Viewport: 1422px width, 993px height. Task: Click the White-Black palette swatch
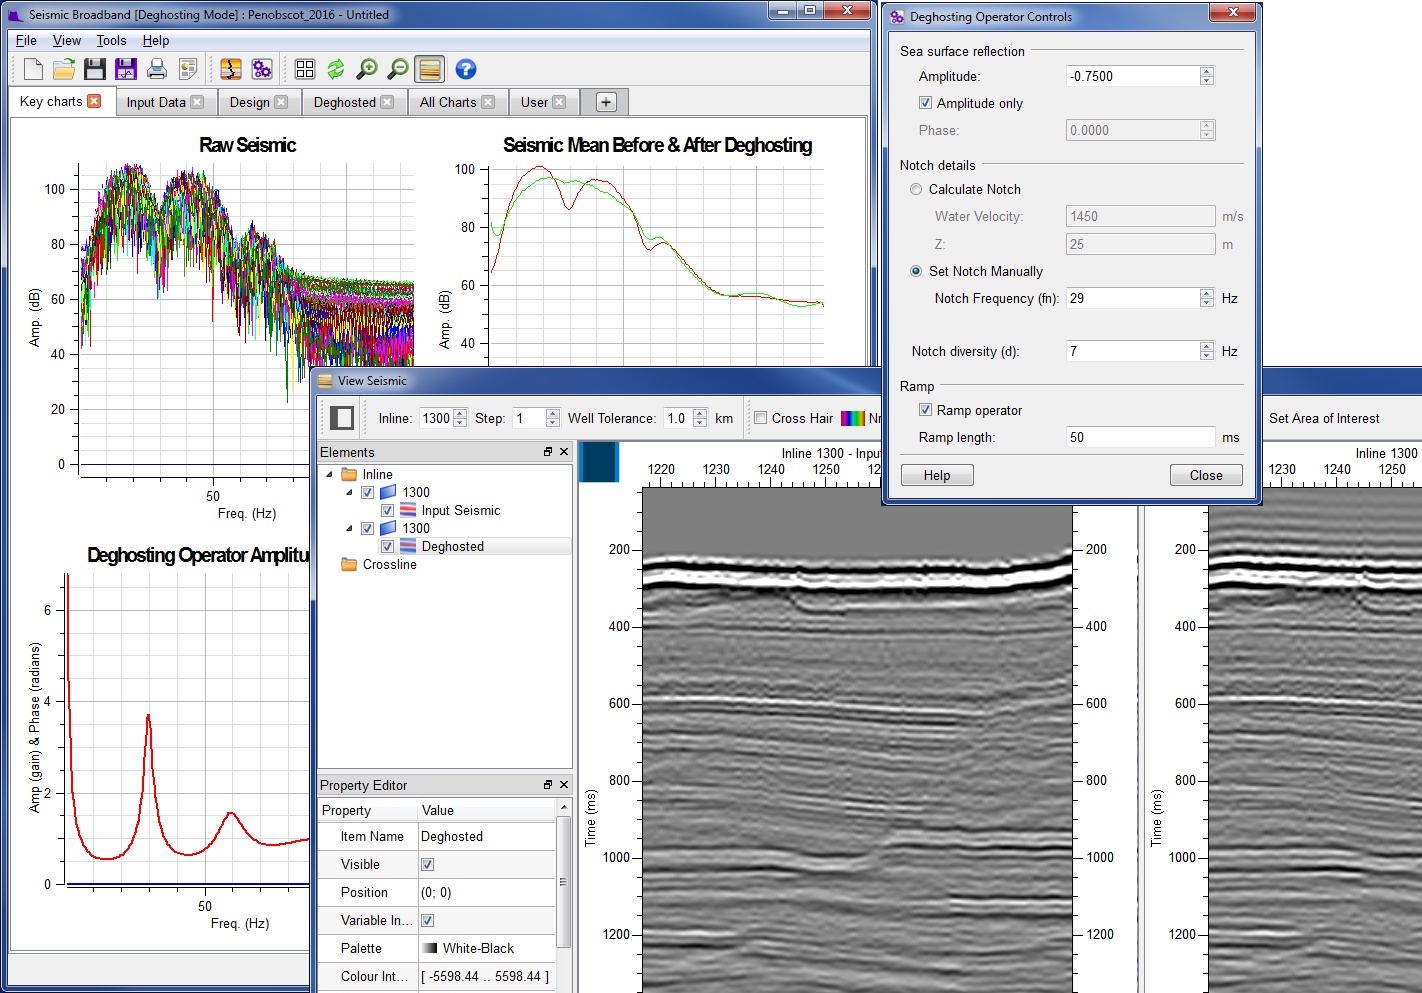[x=430, y=948]
